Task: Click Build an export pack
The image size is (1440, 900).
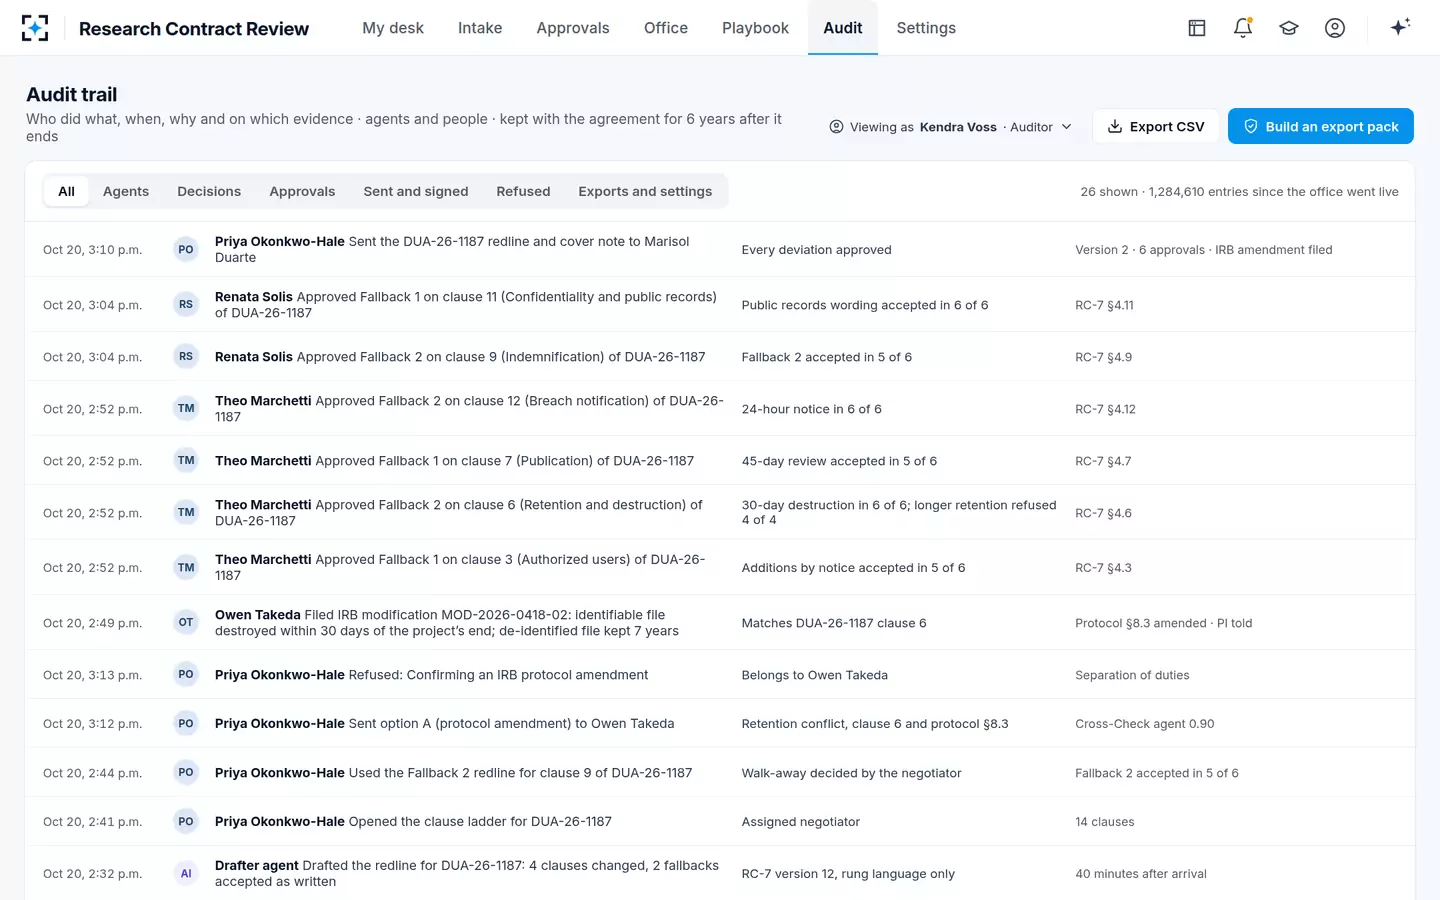Action: [1321, 126]
